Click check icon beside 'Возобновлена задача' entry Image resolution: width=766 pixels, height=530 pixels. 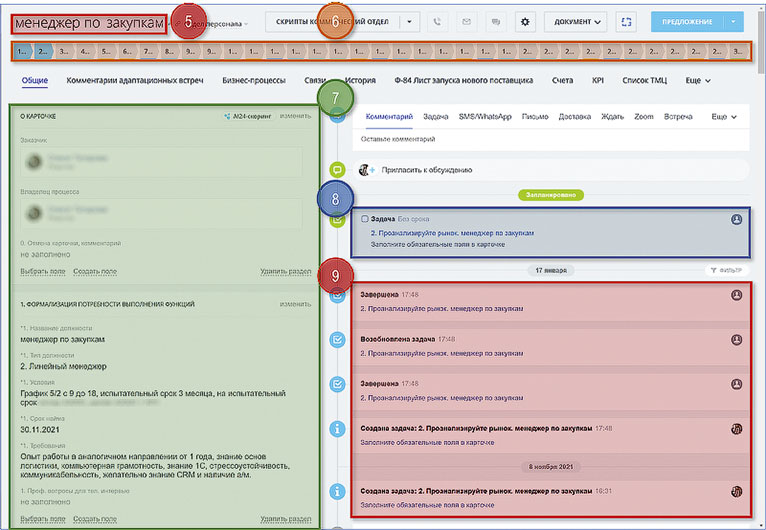337,340
